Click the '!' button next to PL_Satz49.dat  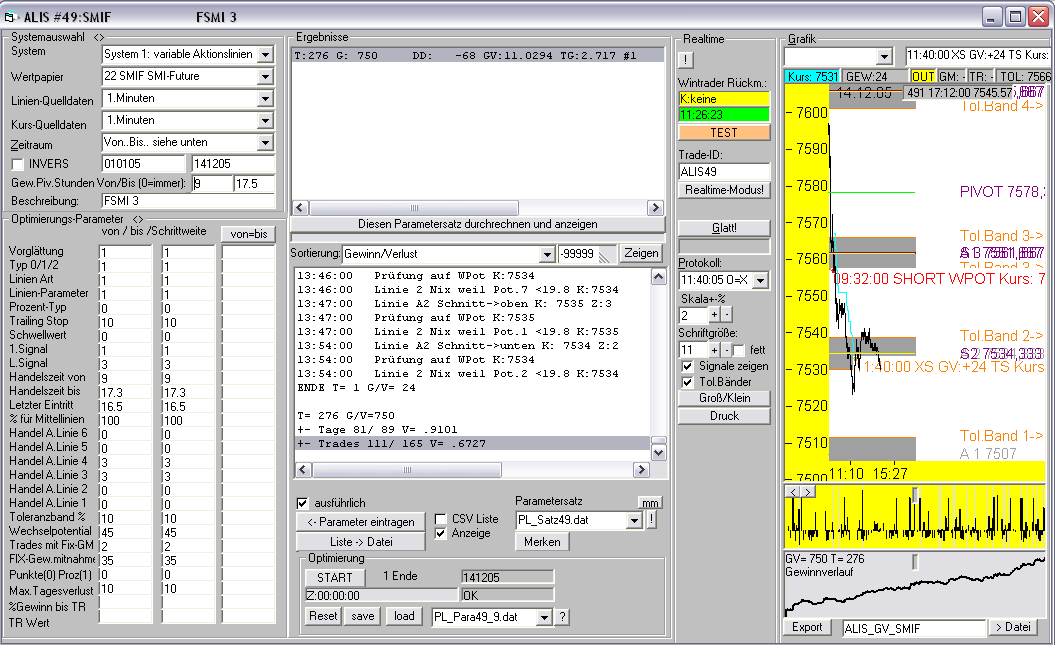pyautogui.click(x=651, y=520)
